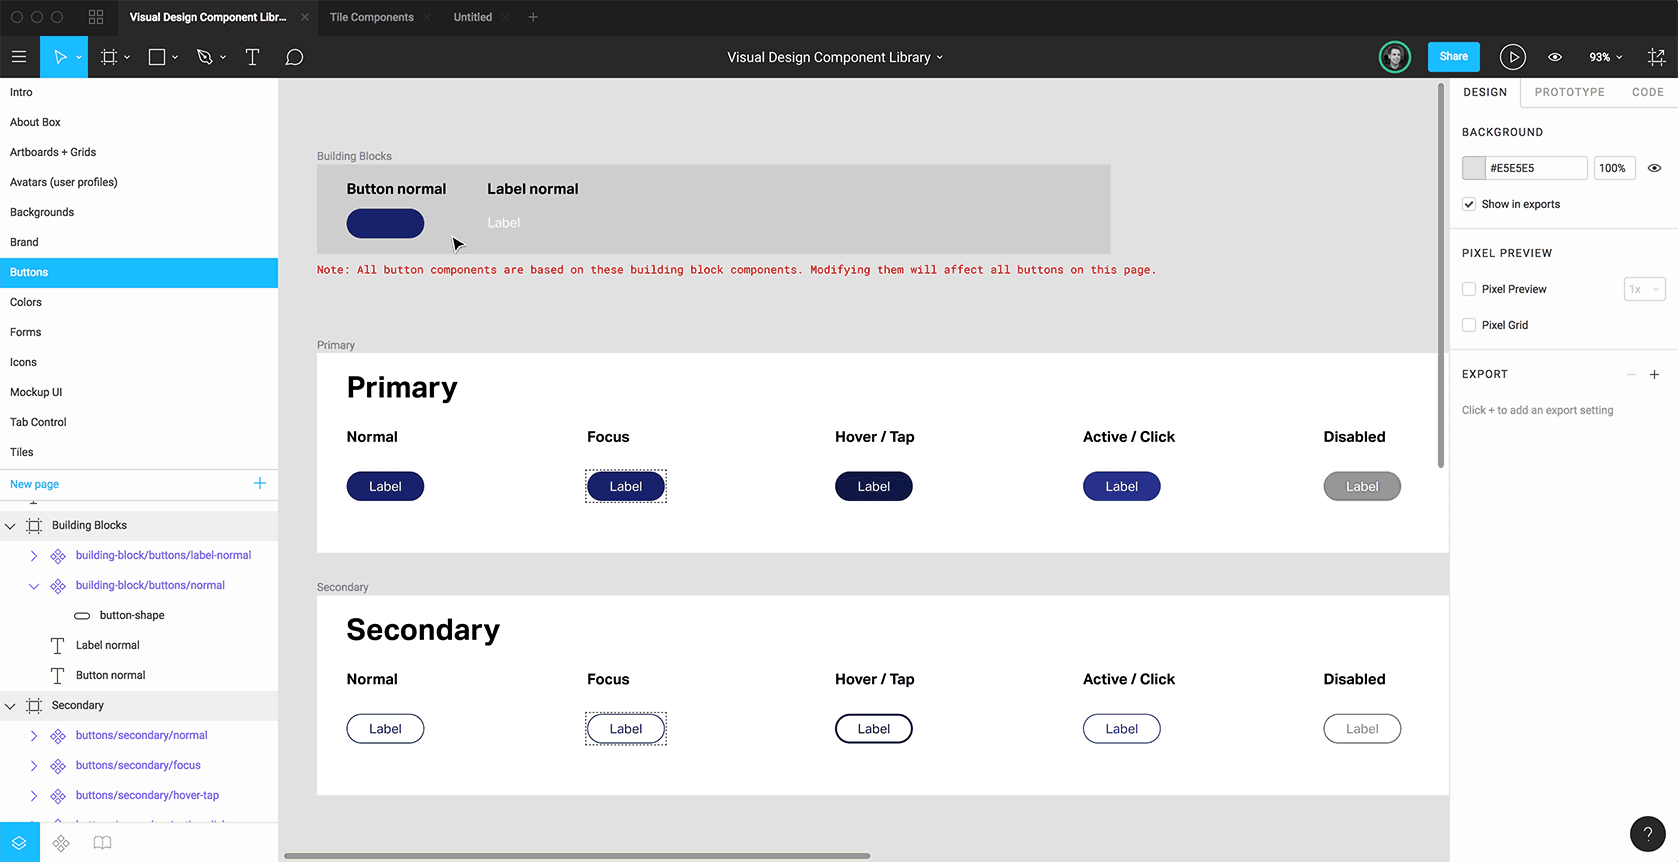Image resolution: width=1678 pixels, height=862 pixels.
Task: Open the Colors page
Action: click(x=139, y=302)
